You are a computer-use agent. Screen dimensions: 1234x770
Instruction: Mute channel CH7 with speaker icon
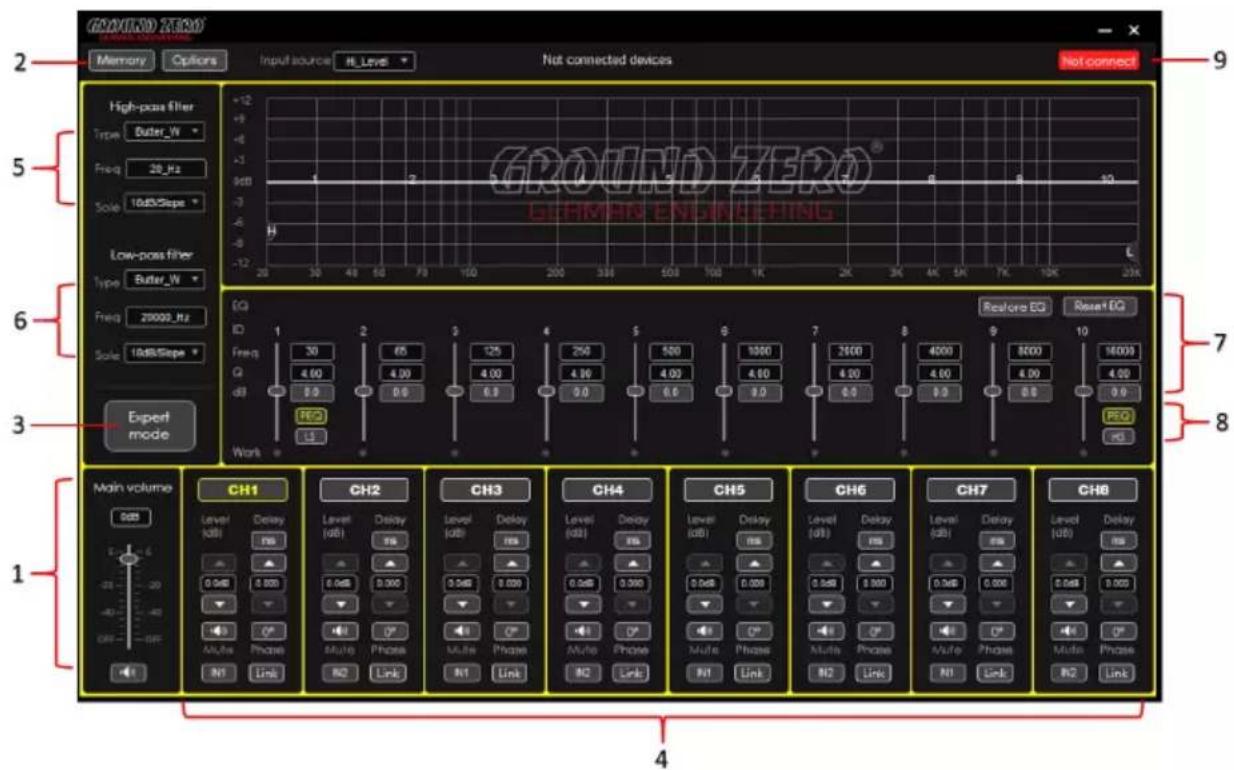point(947,632)
